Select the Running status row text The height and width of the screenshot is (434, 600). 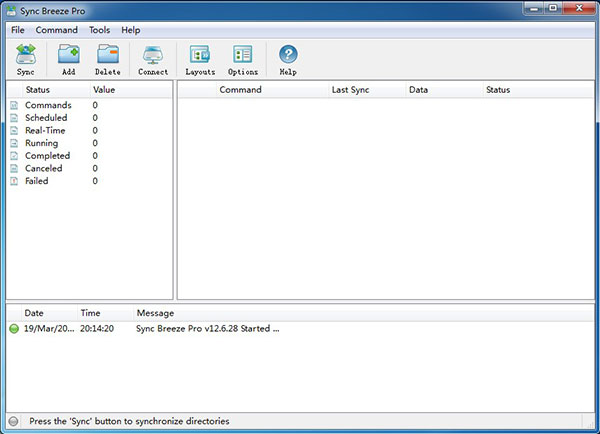(x=42, y=144)
